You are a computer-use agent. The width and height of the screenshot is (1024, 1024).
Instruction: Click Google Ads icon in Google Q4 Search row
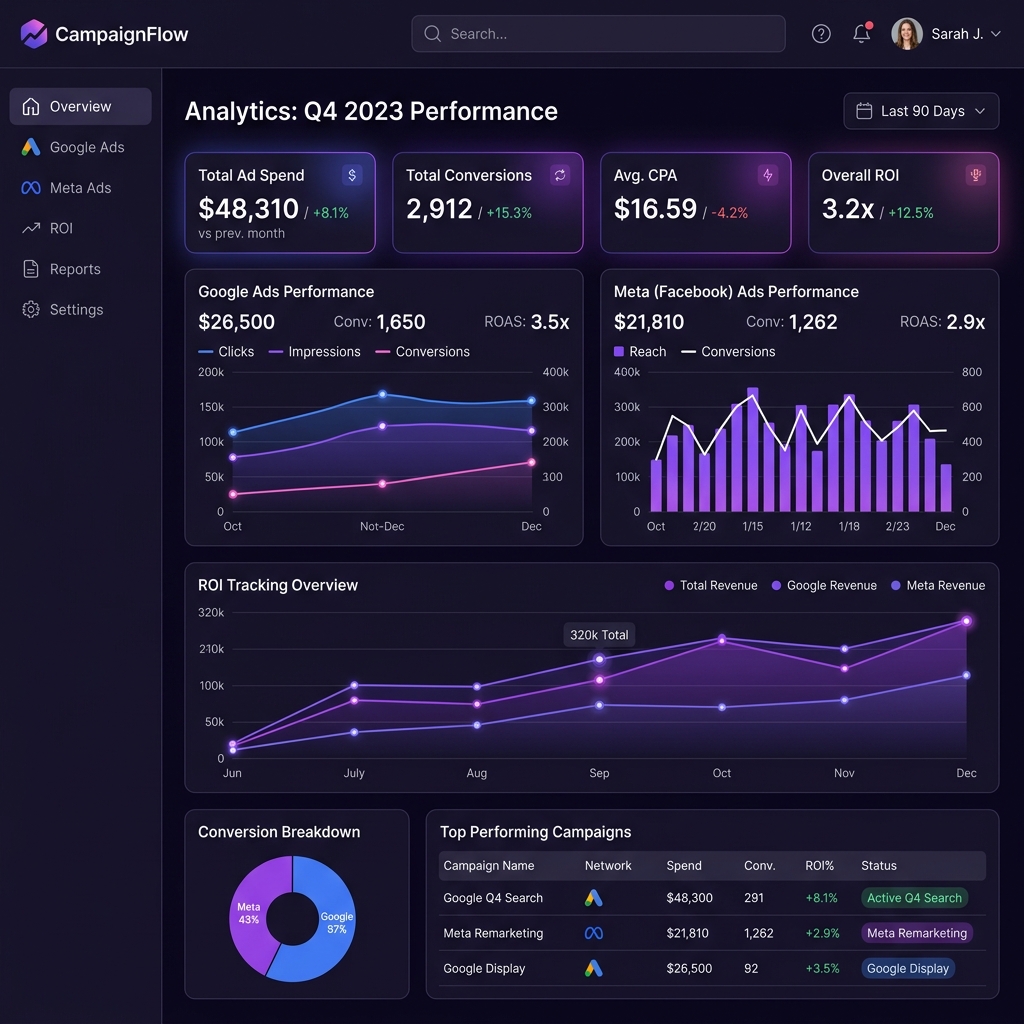(594, 898)
